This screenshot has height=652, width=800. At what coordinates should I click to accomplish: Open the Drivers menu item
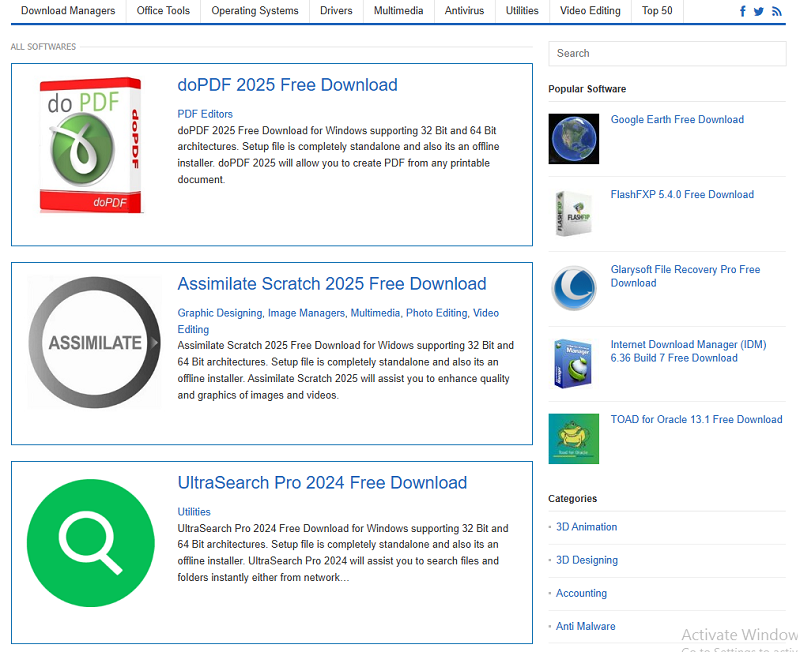[336, 11]
